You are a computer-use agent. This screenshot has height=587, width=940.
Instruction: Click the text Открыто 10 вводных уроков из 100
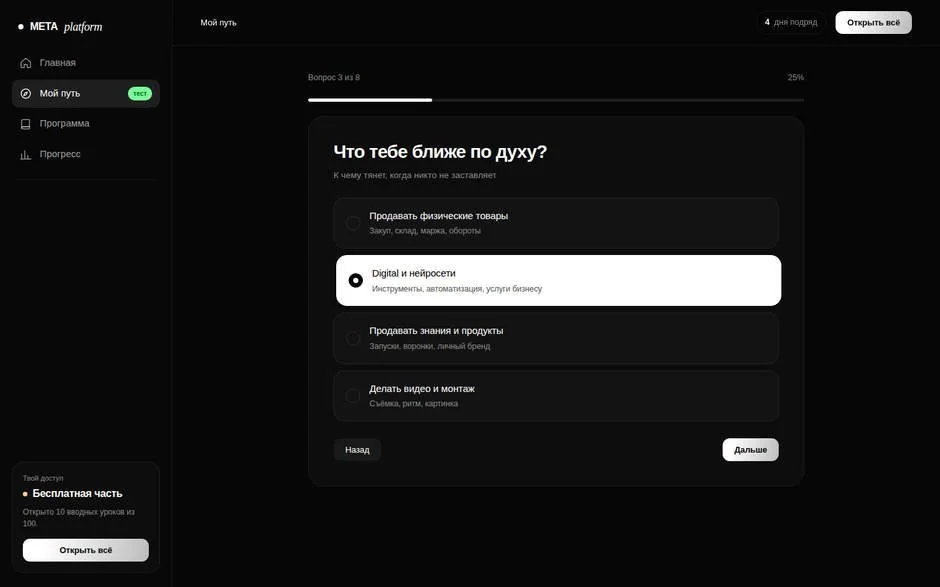79,517
